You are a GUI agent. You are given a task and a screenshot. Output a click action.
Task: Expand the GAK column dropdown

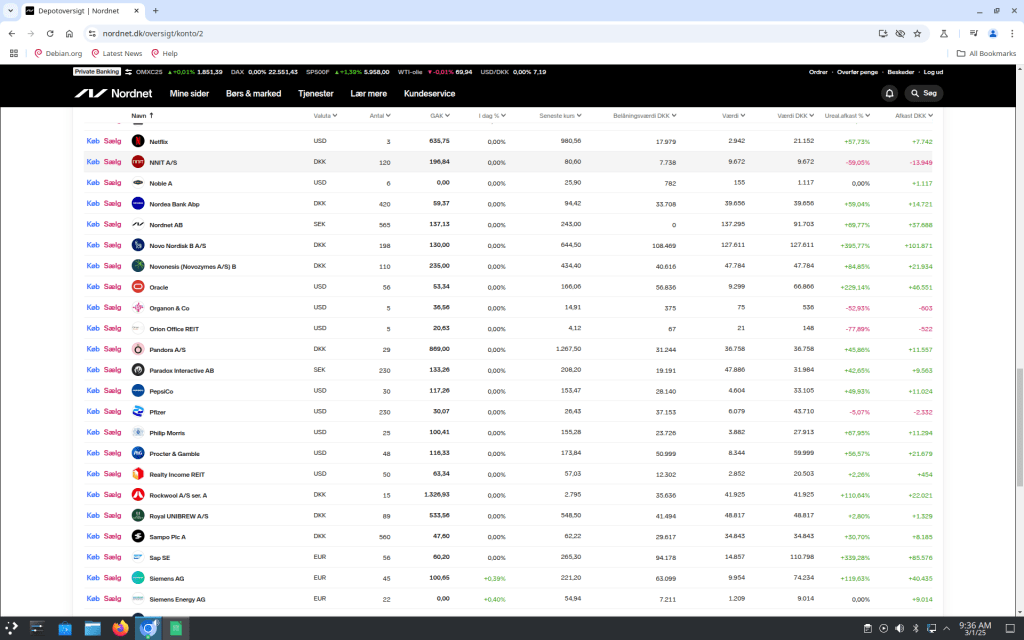click(447, 116)
